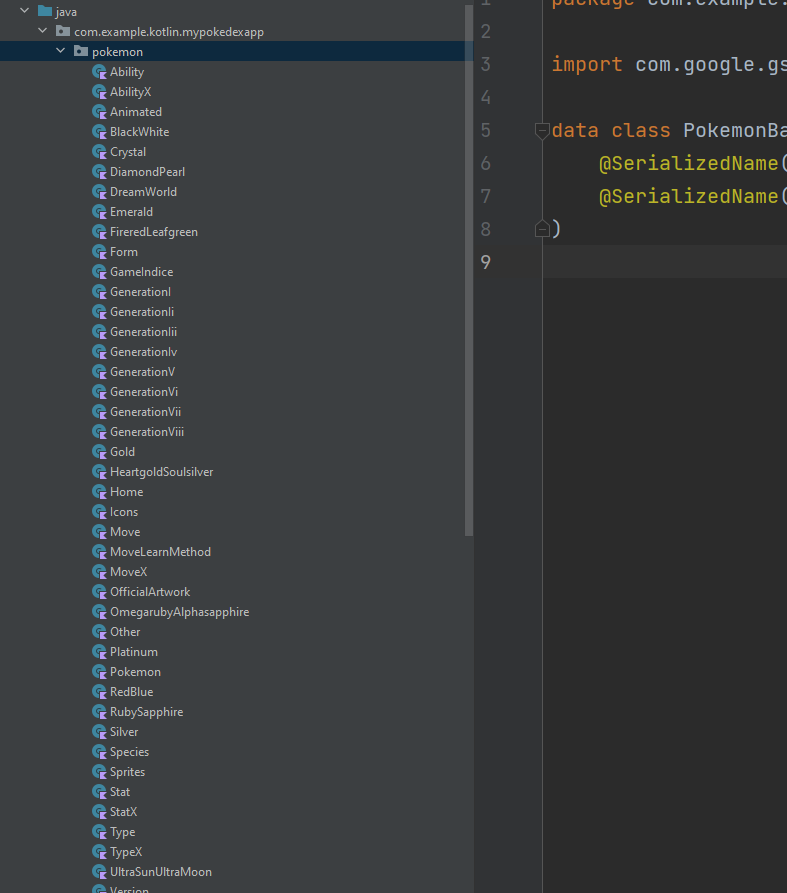This screenshot has width=787, height=893.
Task: Click the Kotlin class icon beside Ability
Action: coord(99,72)
